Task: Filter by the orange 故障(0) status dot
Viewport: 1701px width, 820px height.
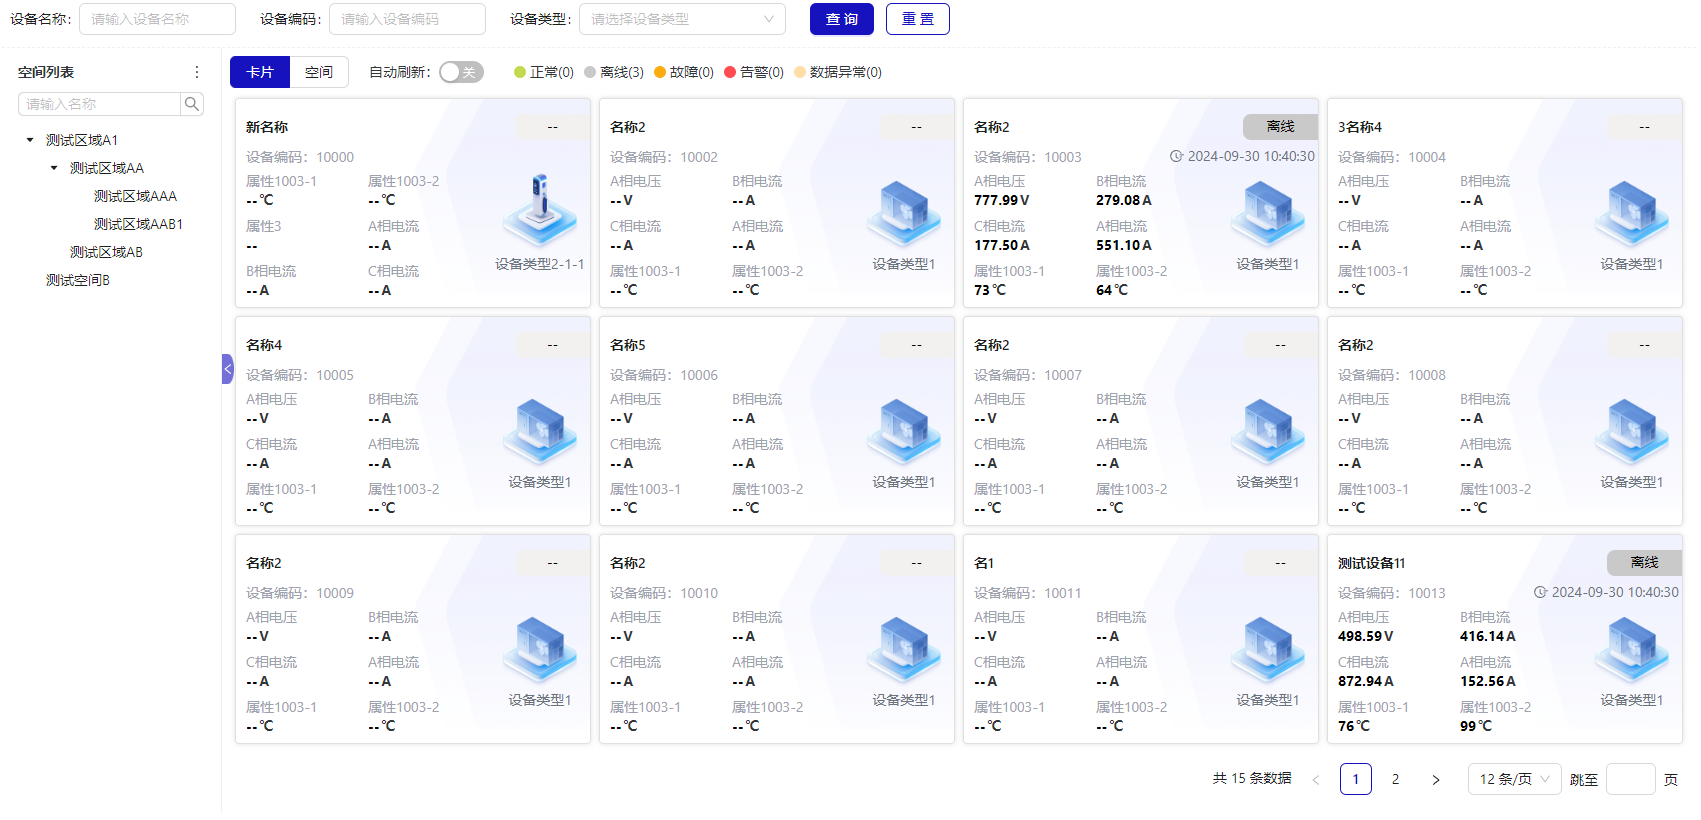Action: coord(660,72)
